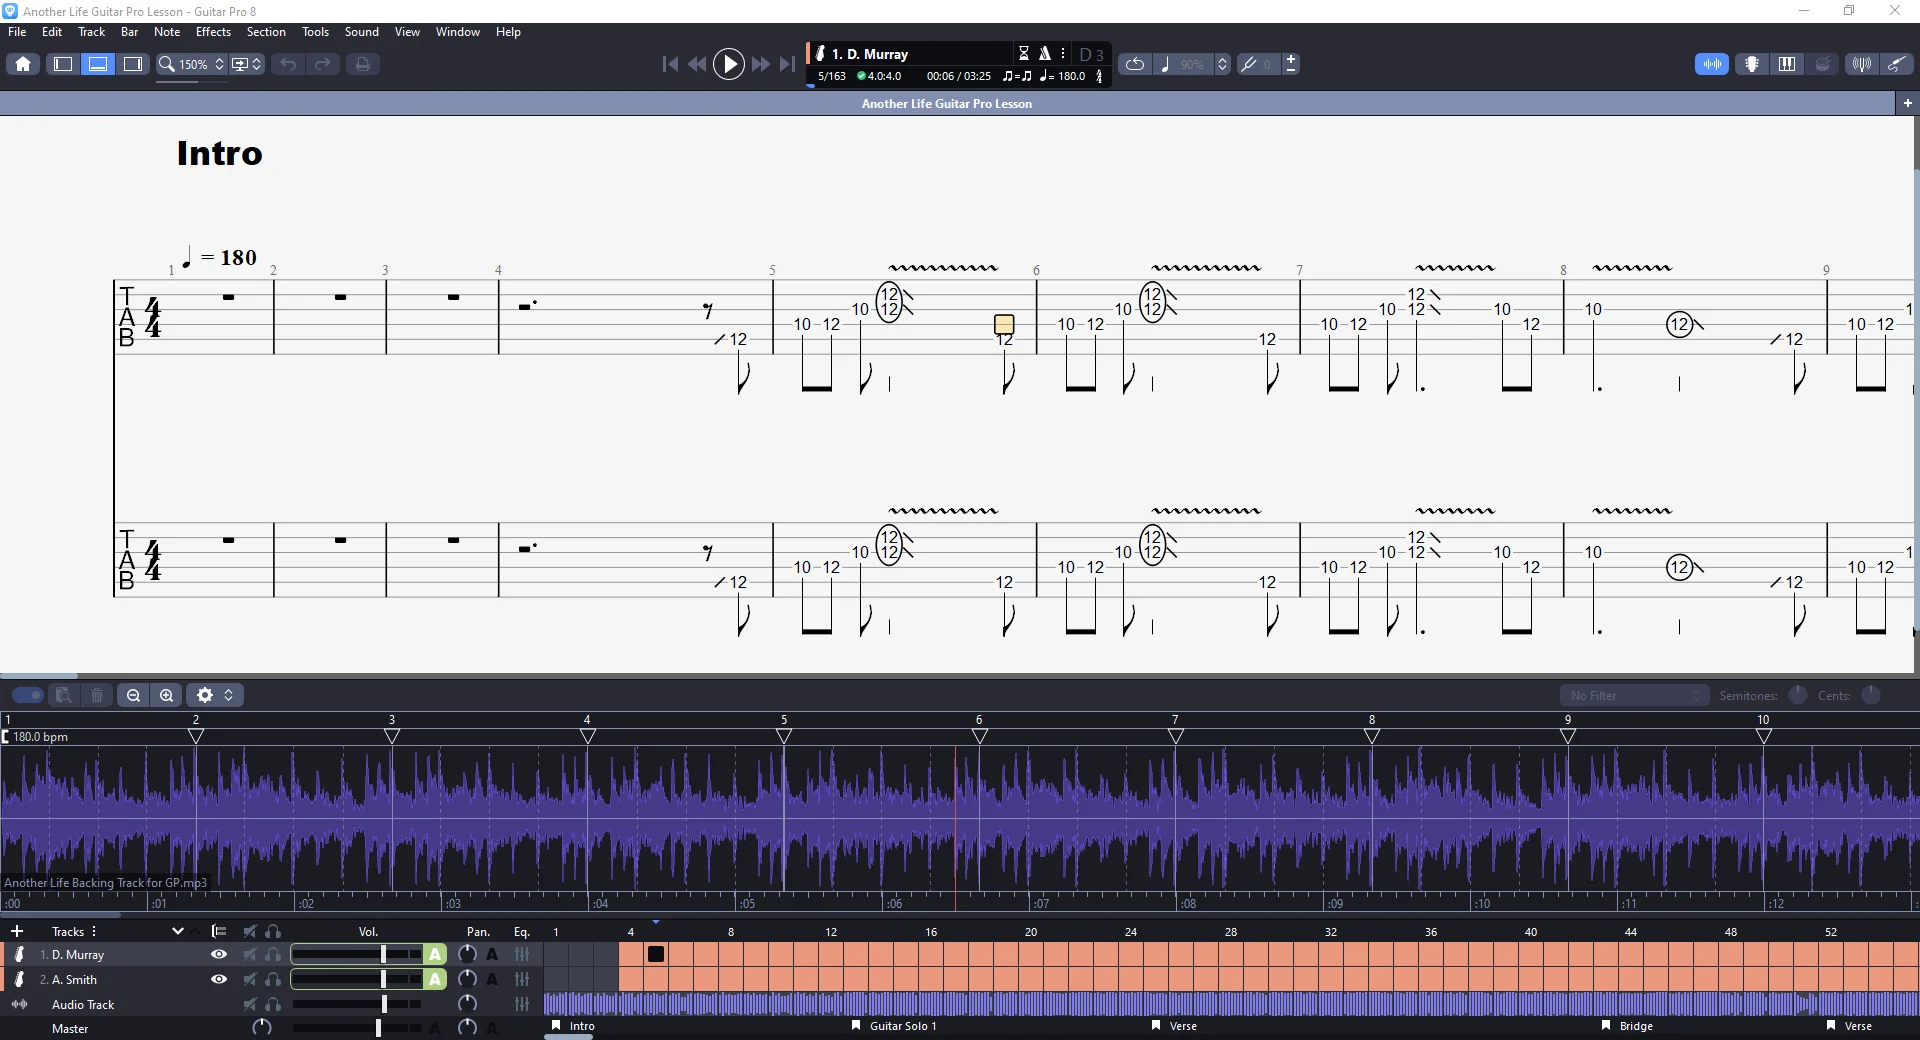Toggle the left edition palette panel

coord(63,64)
